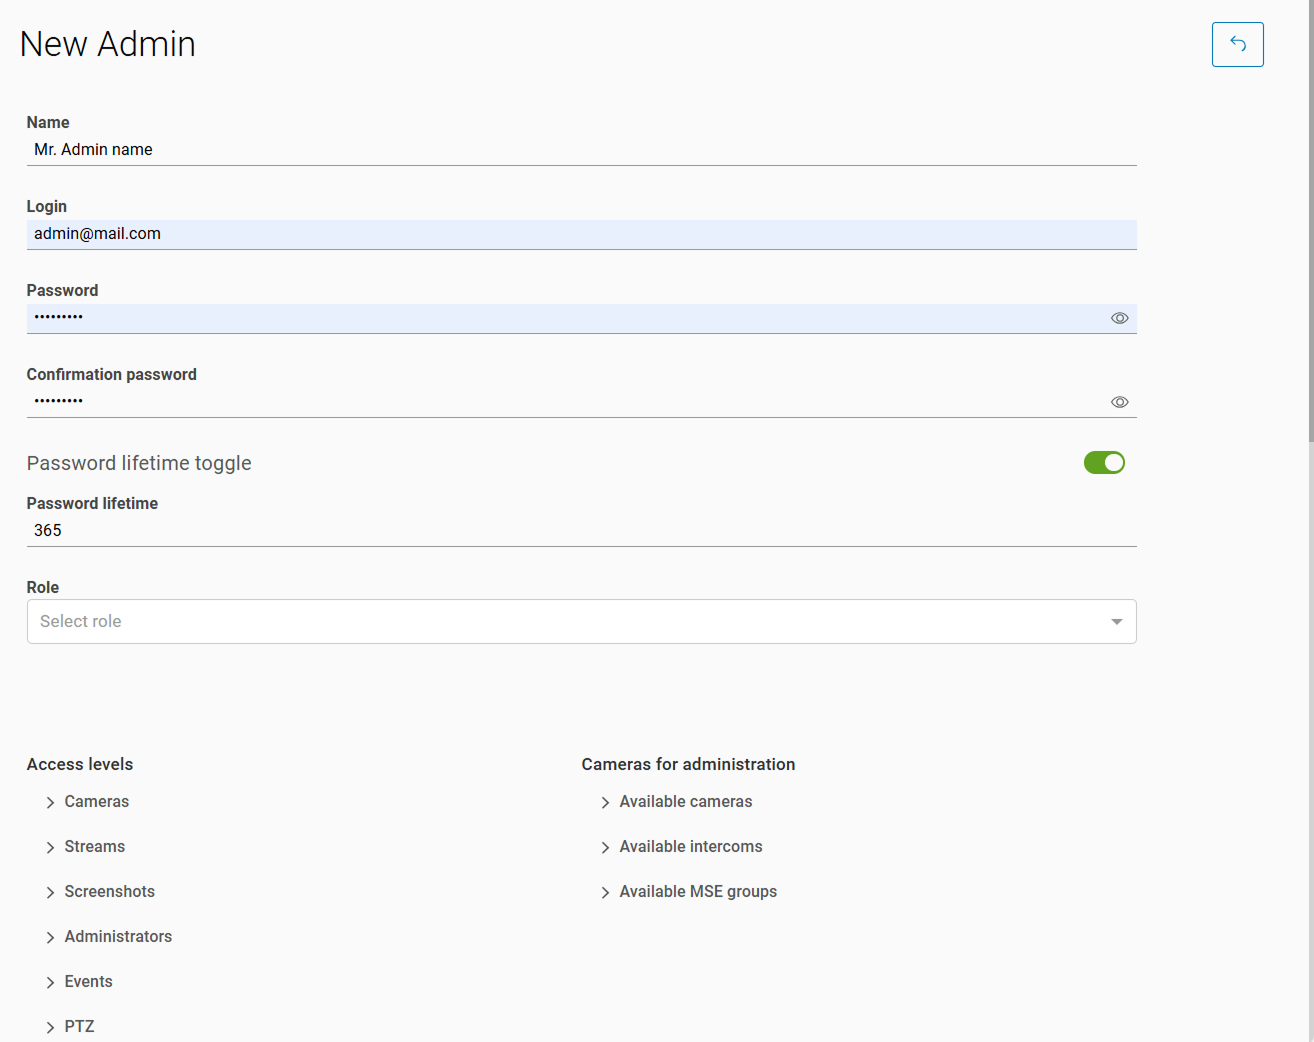Expand Available MSE groups list
1314x1042 pixels.
click(605, 892)
